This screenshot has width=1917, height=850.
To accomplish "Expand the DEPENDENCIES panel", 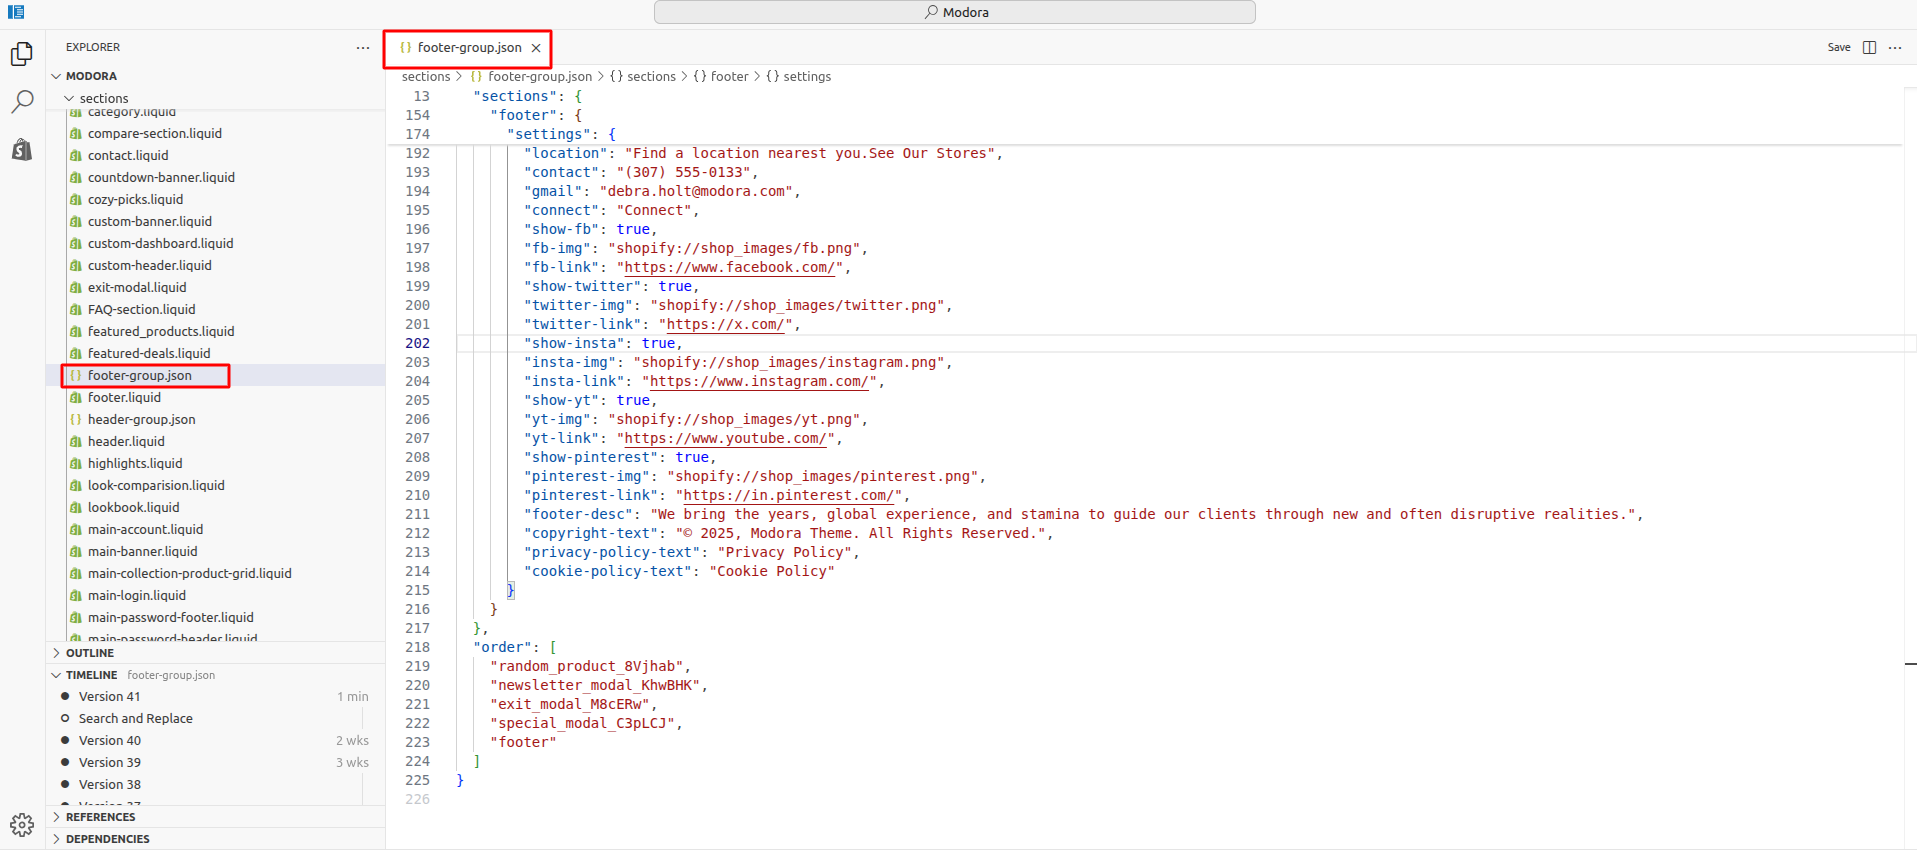I will (x=216, y=839).
